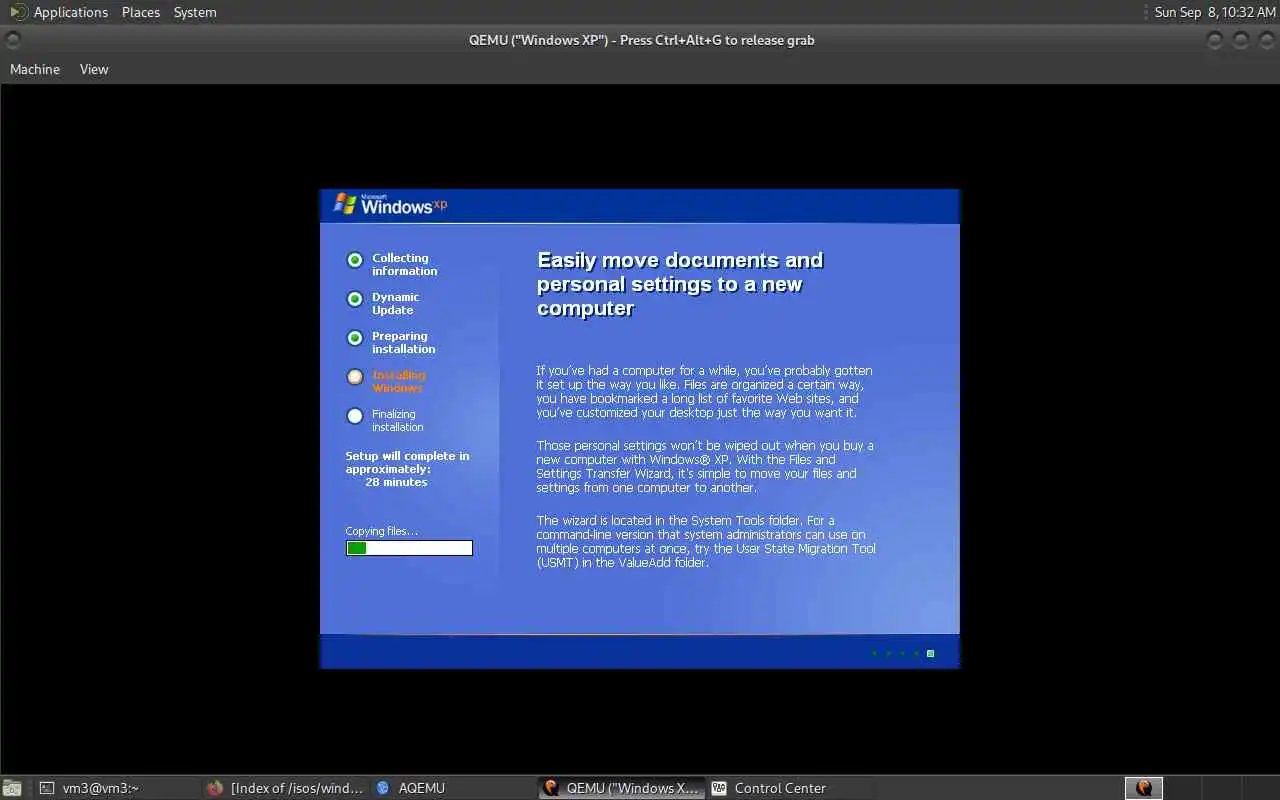Switch to the Index of /isos/wind browser window

coord(286,788)
